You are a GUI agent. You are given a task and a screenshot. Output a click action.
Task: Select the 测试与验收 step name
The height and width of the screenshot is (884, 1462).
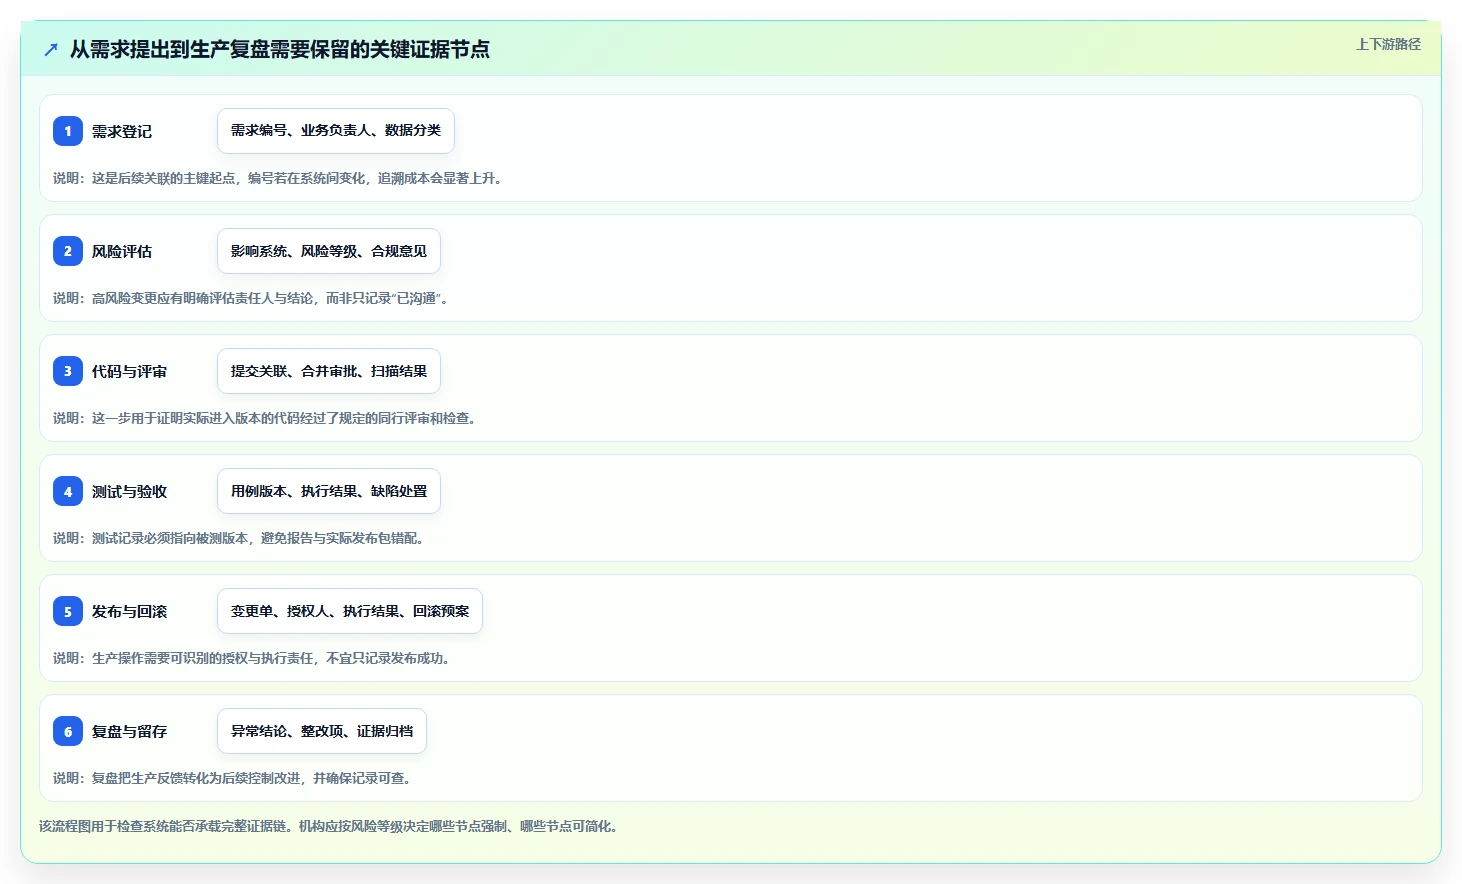(x=129, y=491)
